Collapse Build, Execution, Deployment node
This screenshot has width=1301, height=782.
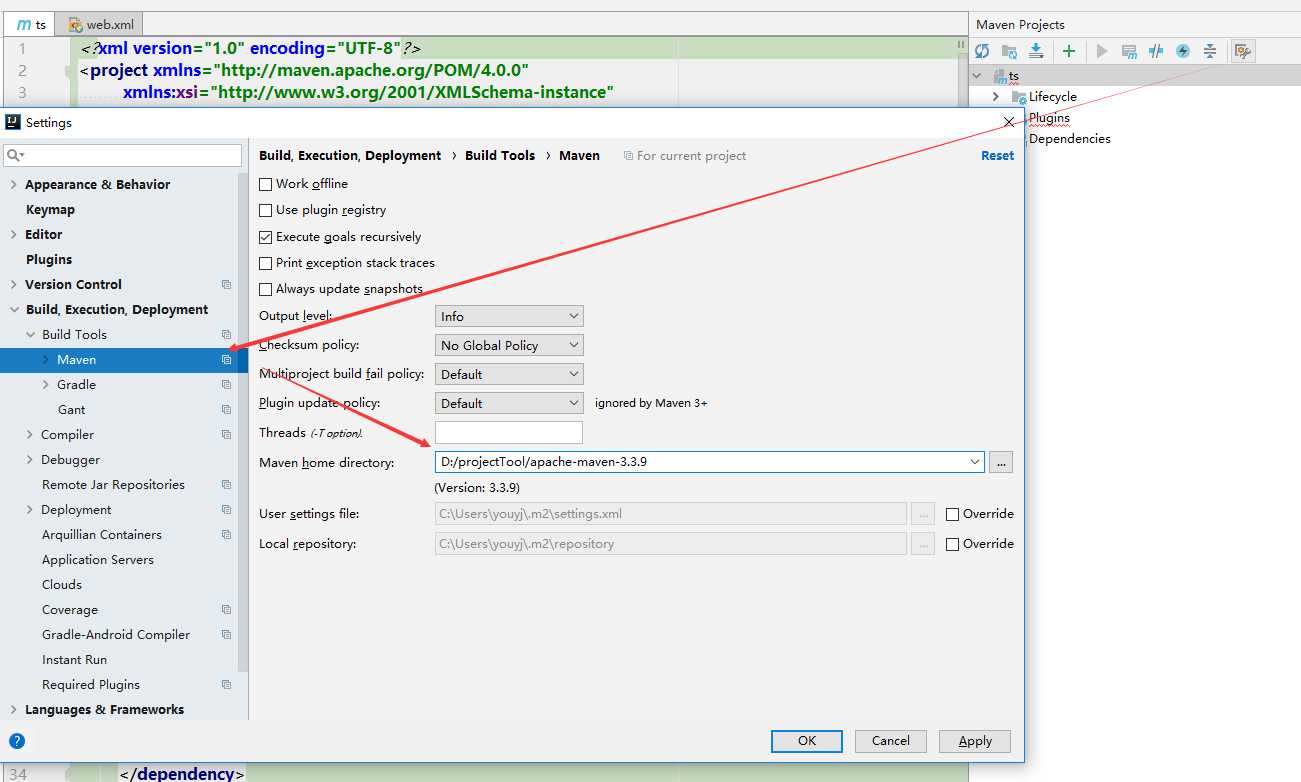click(x=13, y=310)
